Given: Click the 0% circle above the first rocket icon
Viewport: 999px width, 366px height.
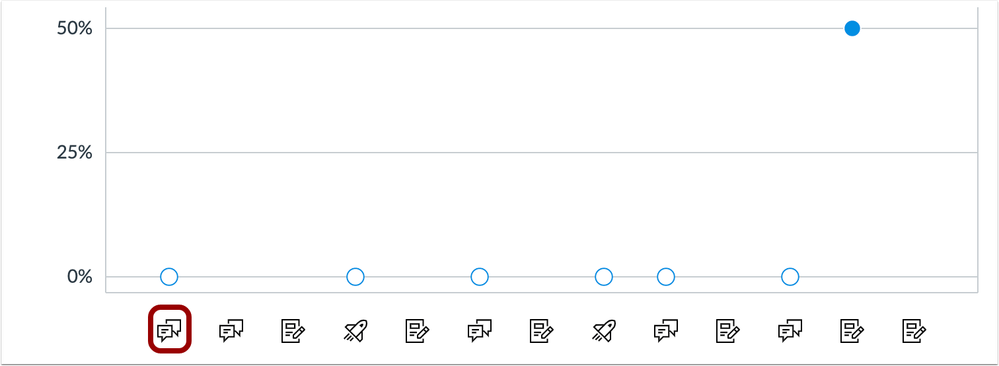Looking at the screenshot, I should click(355, 277).
